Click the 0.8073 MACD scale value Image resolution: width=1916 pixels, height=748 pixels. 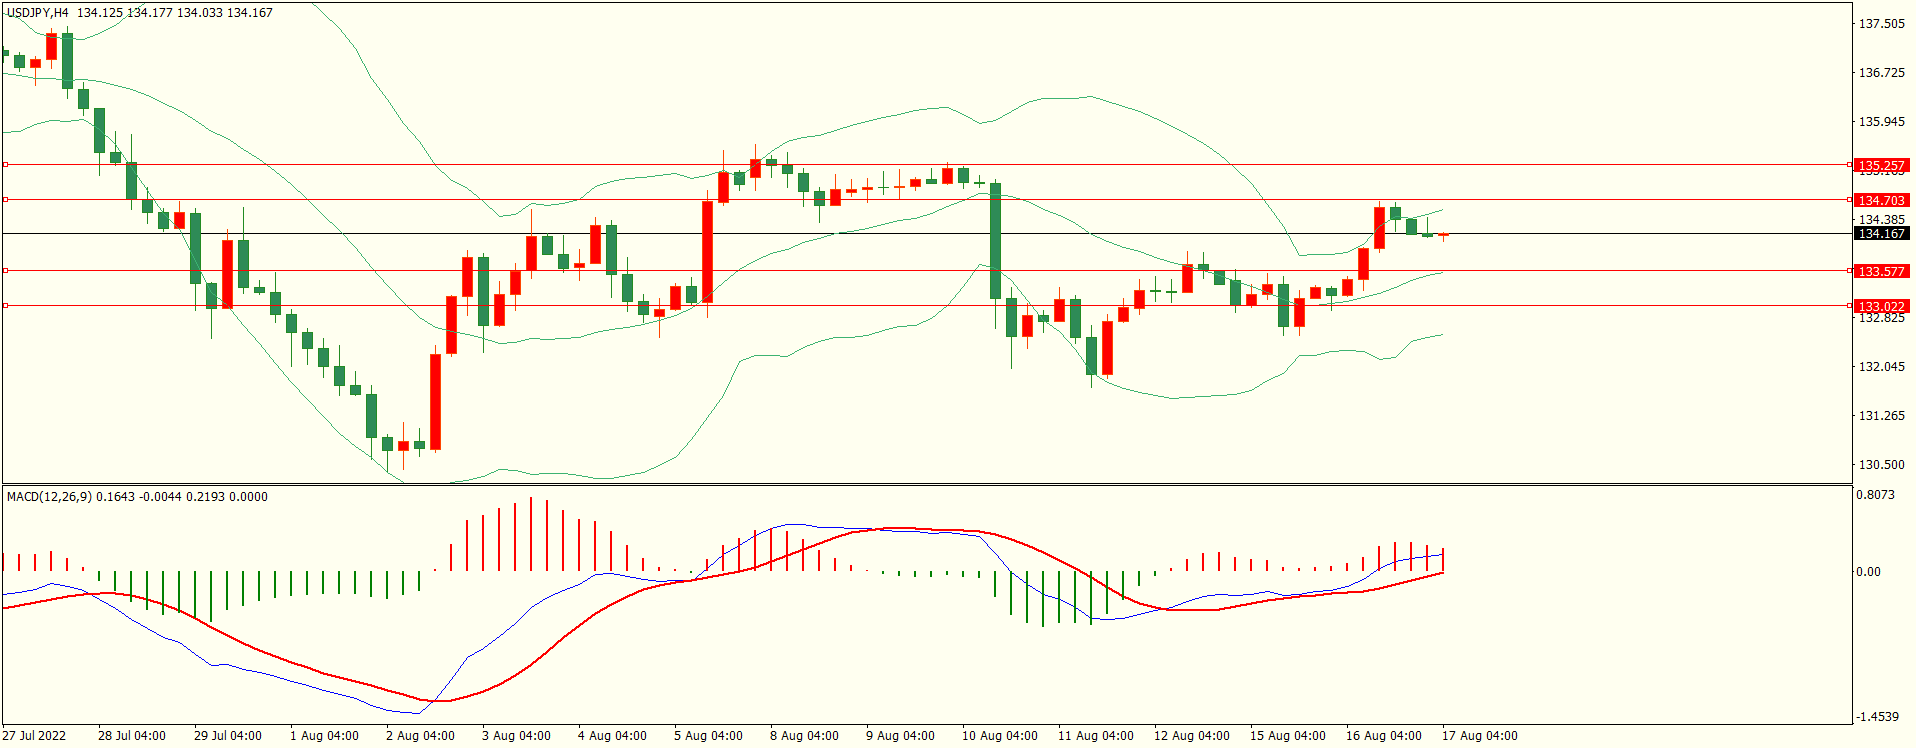[1875, 494]
